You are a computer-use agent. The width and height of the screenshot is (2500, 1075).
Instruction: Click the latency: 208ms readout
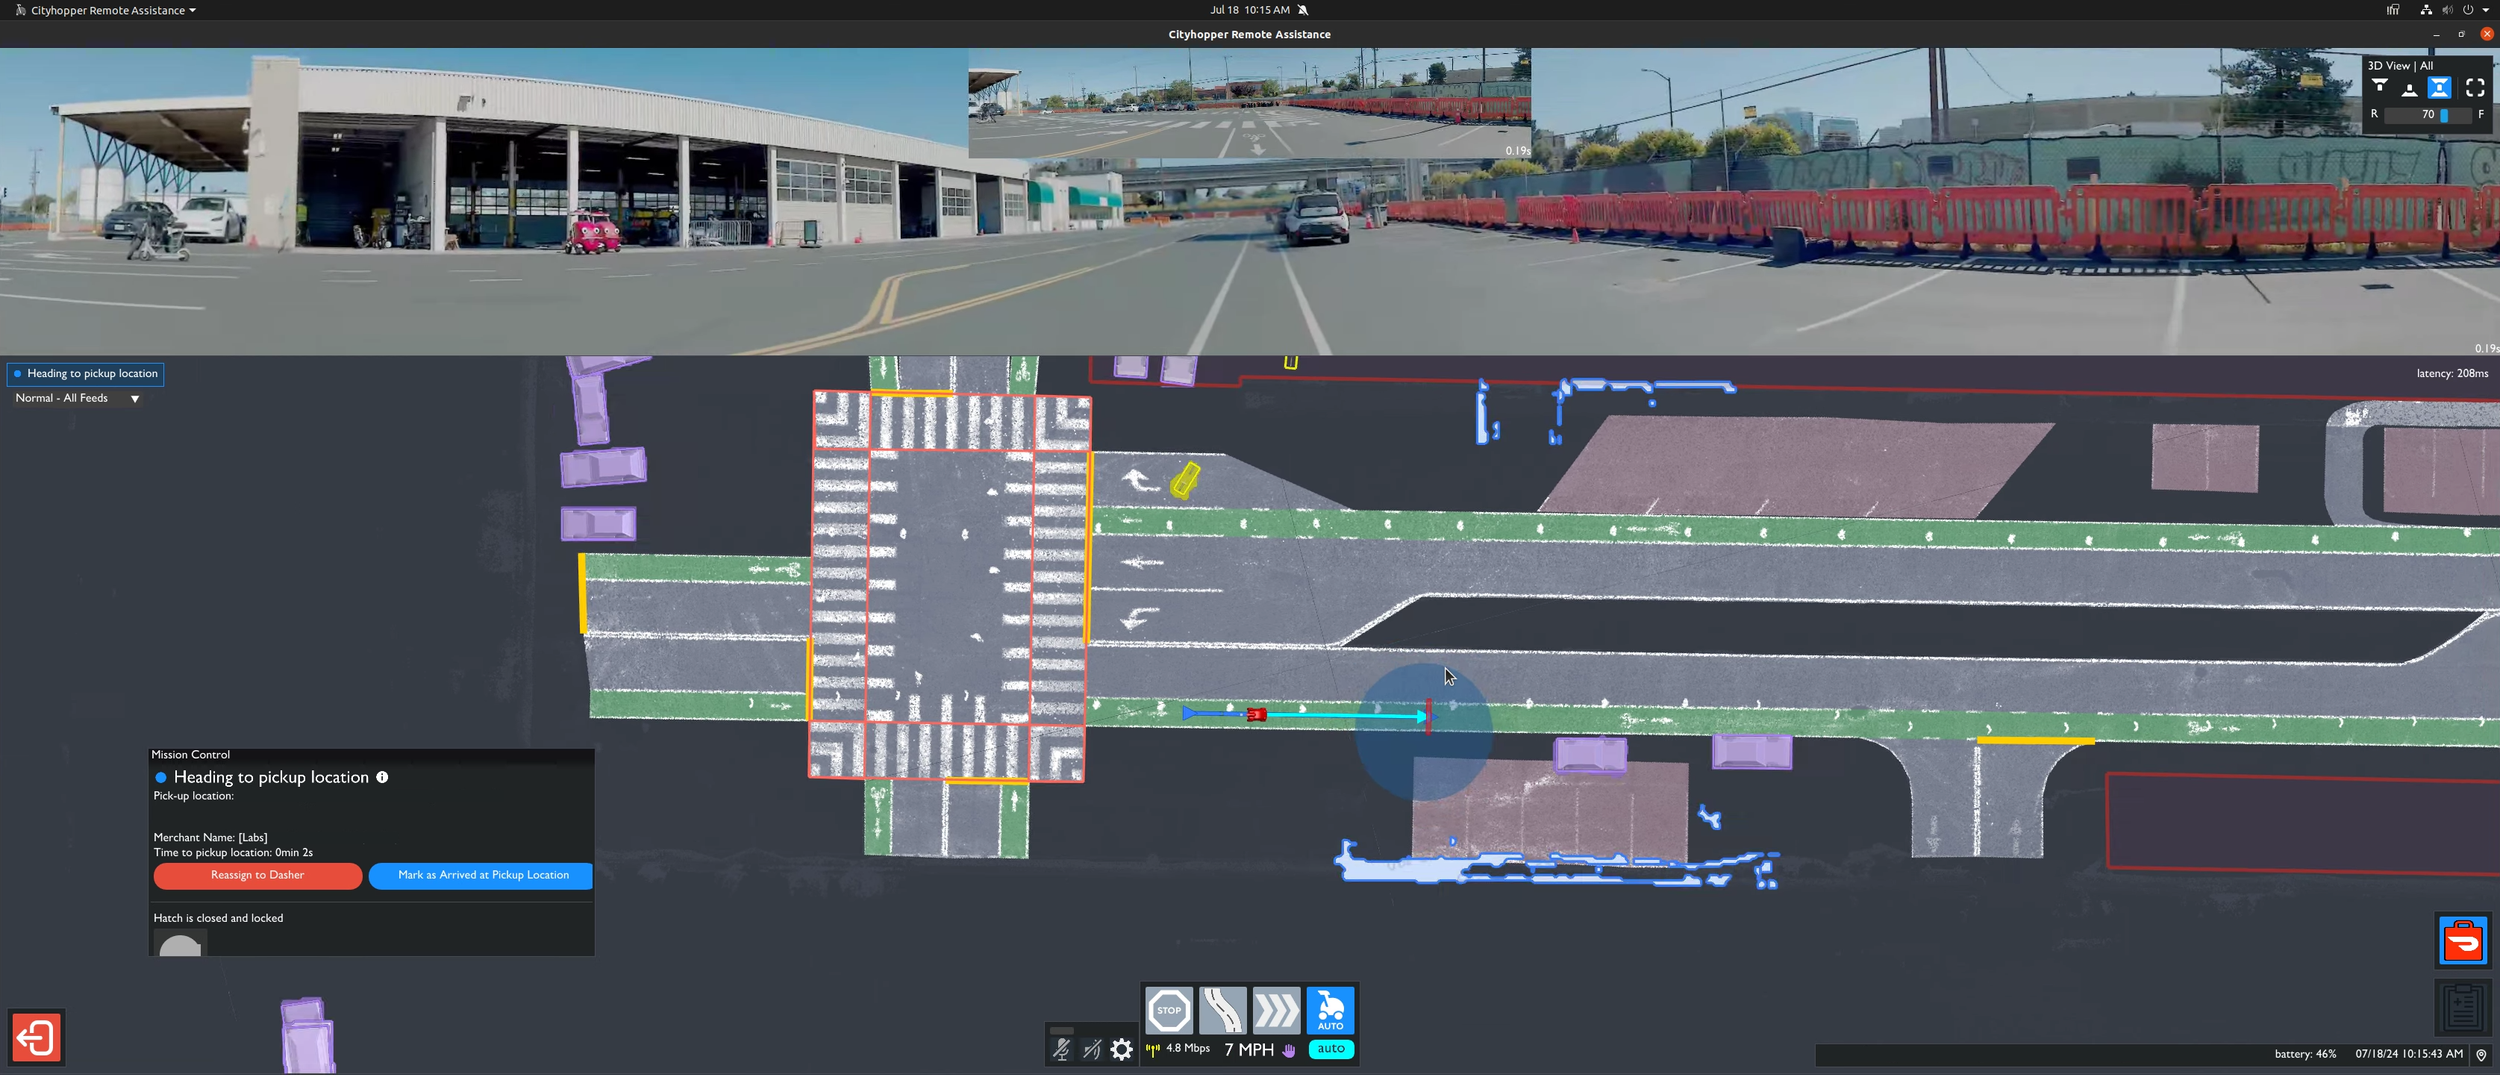(2452, 374)
